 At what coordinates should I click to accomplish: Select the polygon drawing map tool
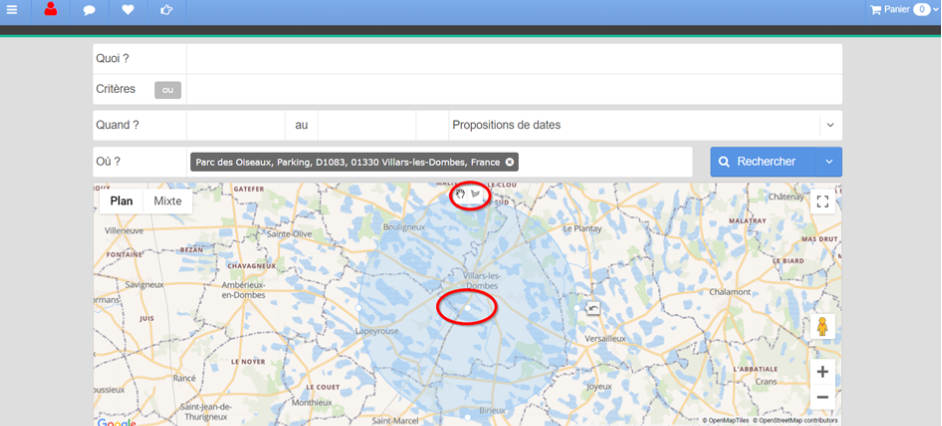click(x=476, y=194)
